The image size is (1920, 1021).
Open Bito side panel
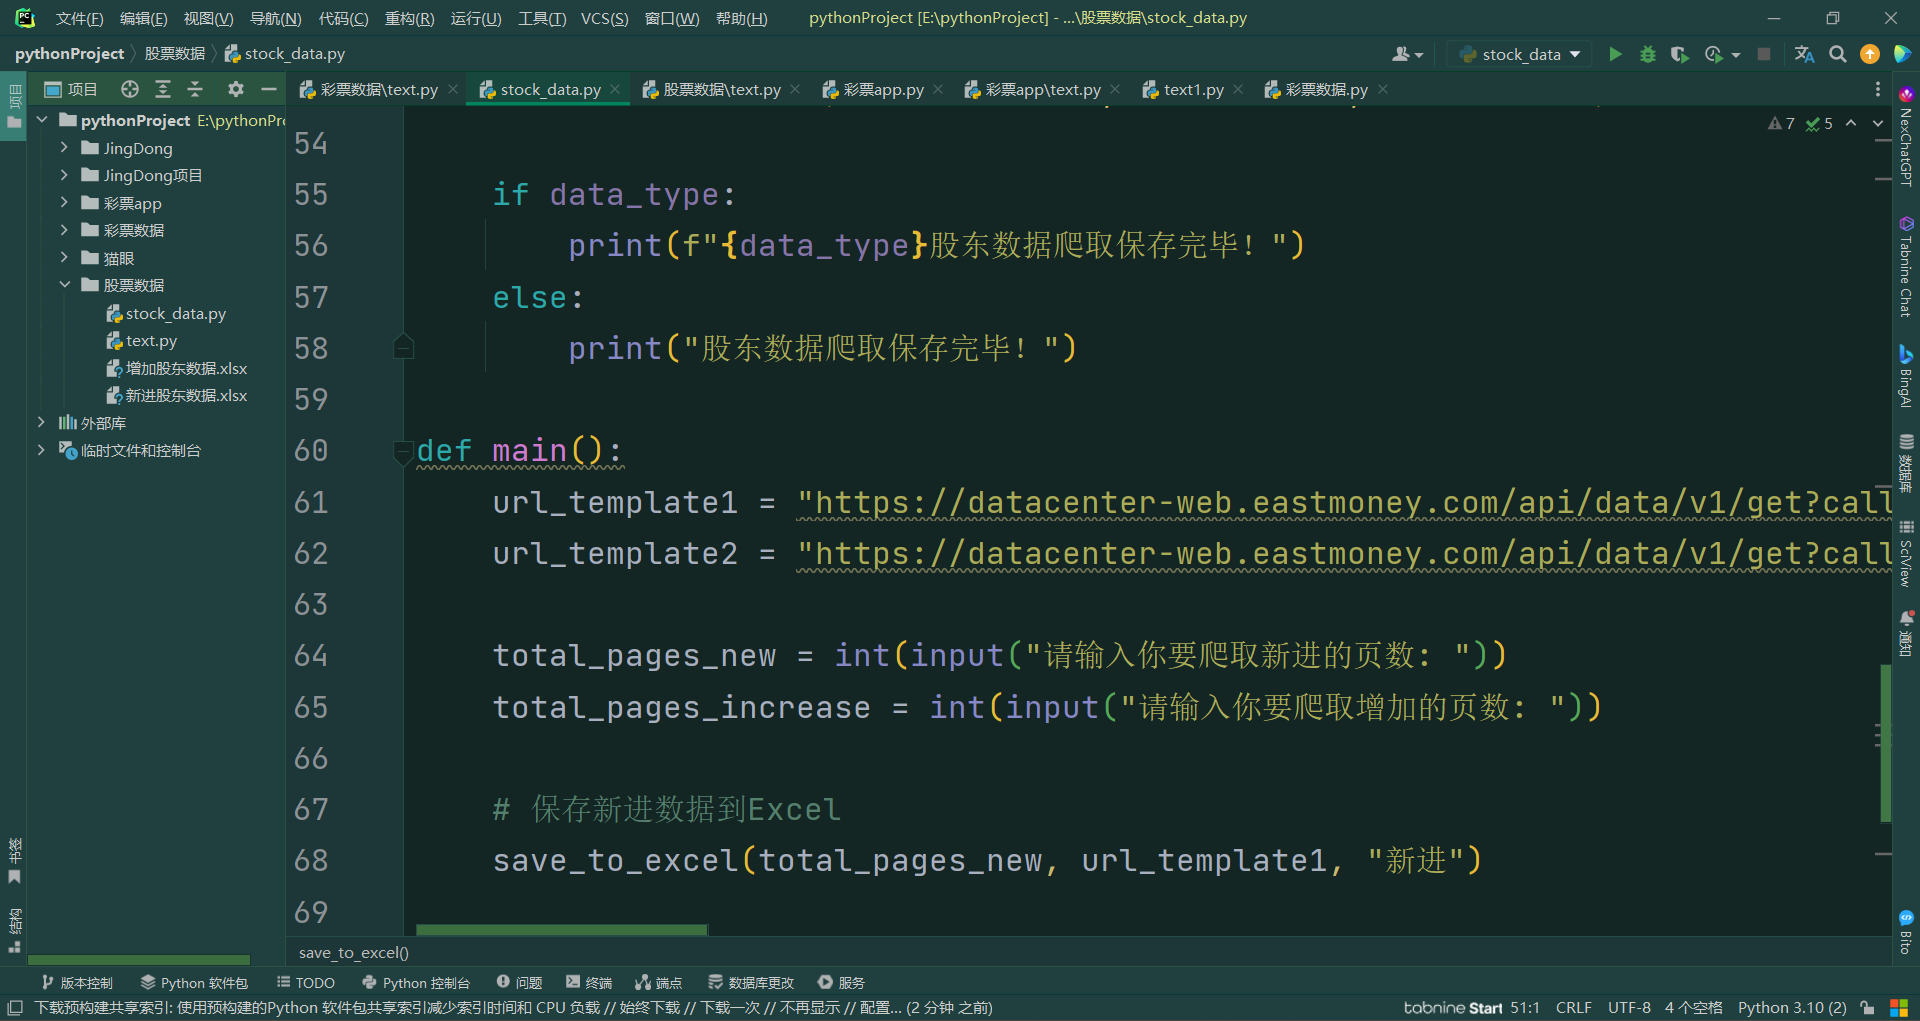click(1906, 932)
